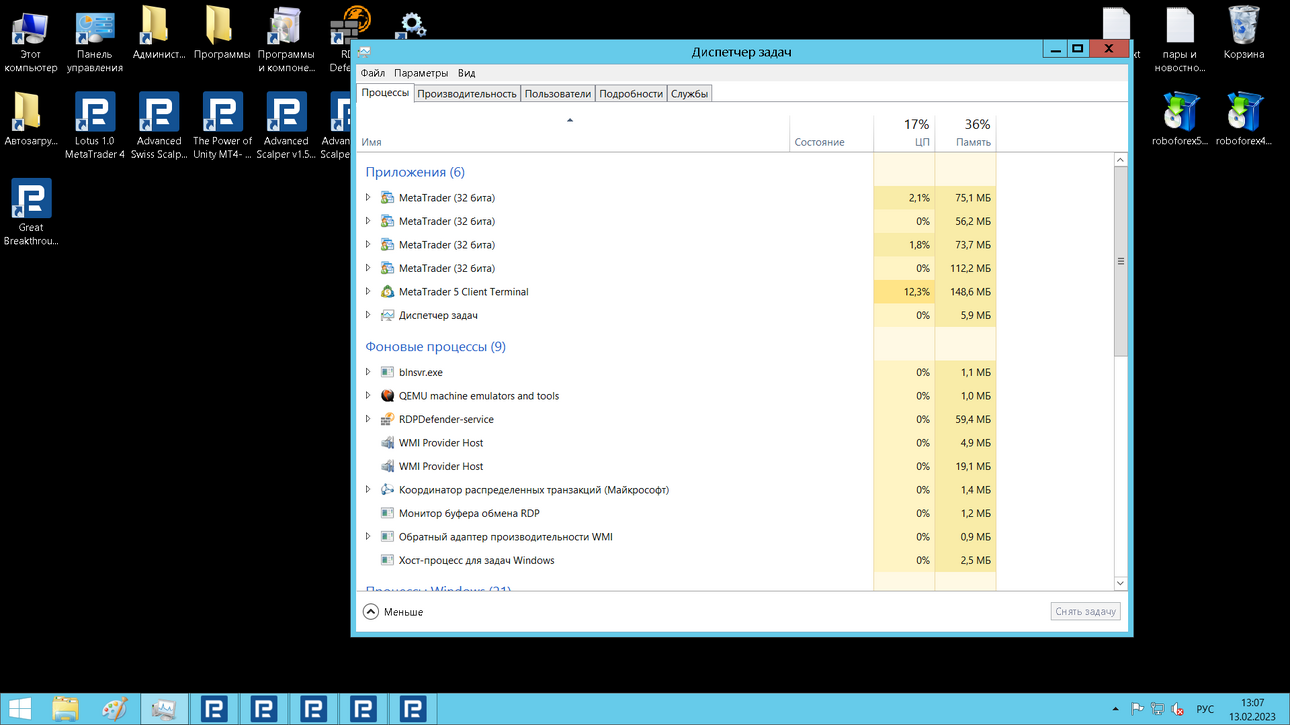Select the Great Breakthrou... desktop shortcut

point(31,212)
